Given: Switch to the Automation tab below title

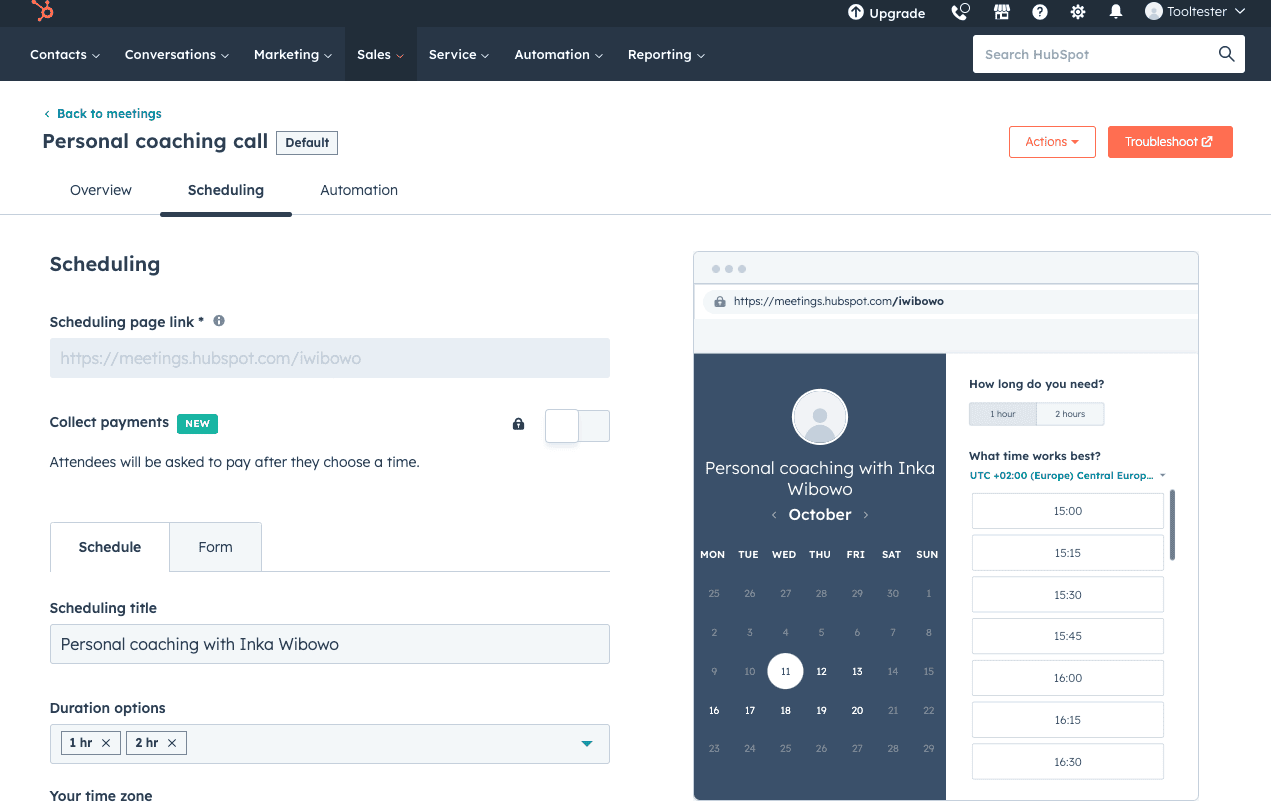Looking at the screenshot, I should pyautogui.click(x=359, y=190).
